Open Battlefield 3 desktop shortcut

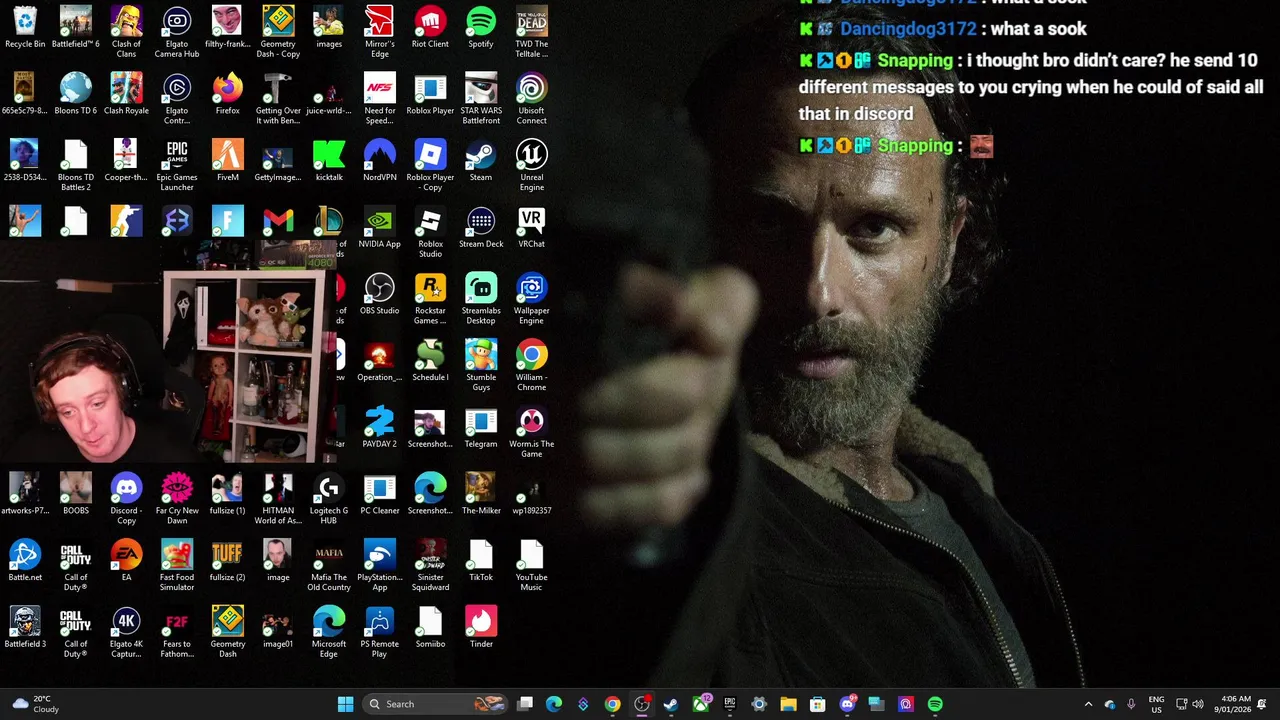point(25,628)
